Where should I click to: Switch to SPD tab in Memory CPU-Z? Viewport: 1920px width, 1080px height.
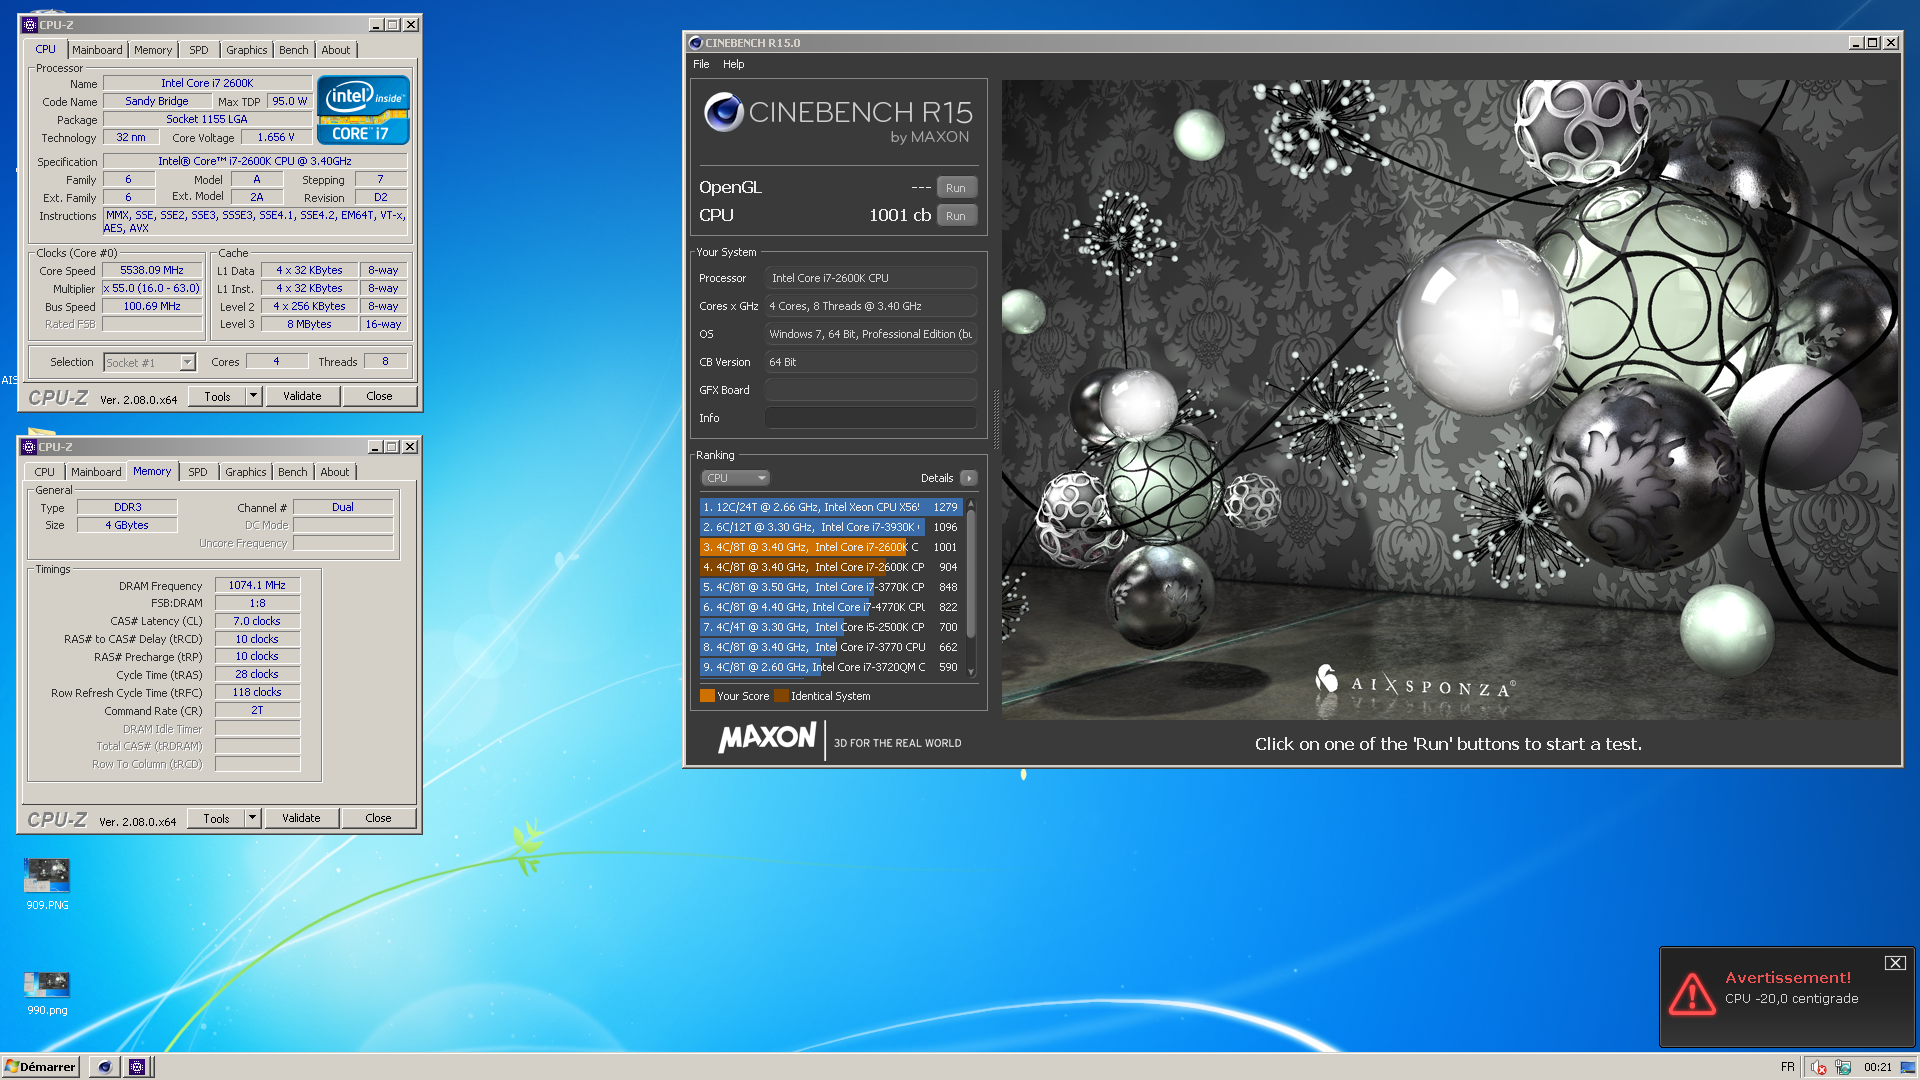[198, 472]
